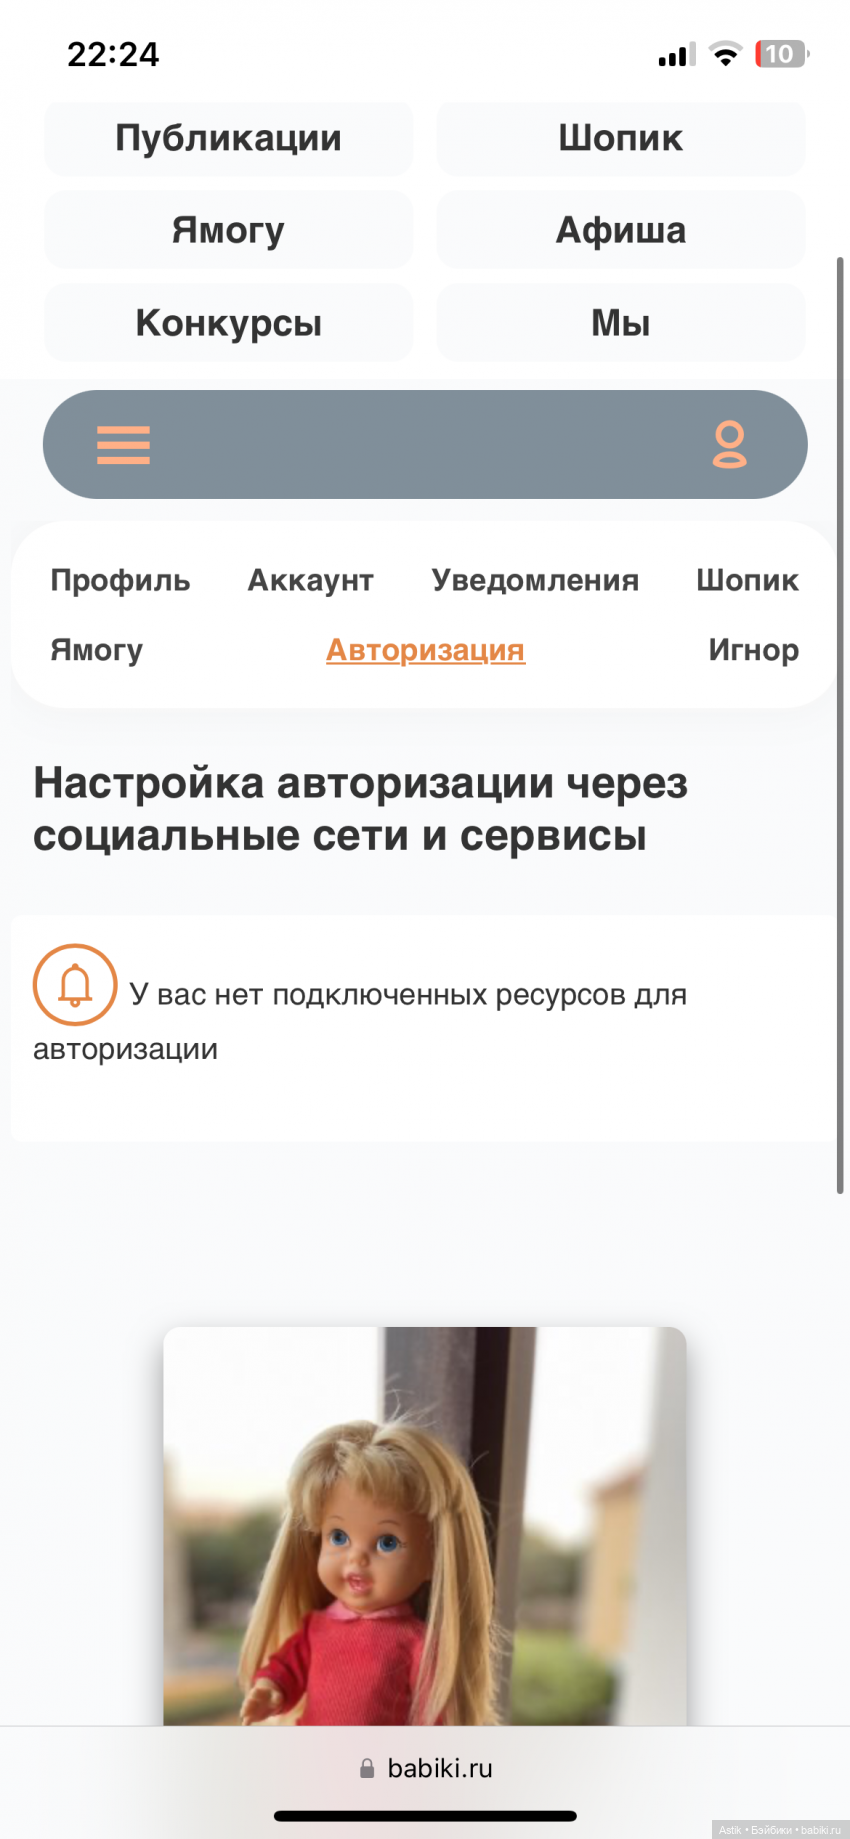The image size is (850, 1839).
Task: Switch to the Профиль tab
Action: [x=120, y=580]
